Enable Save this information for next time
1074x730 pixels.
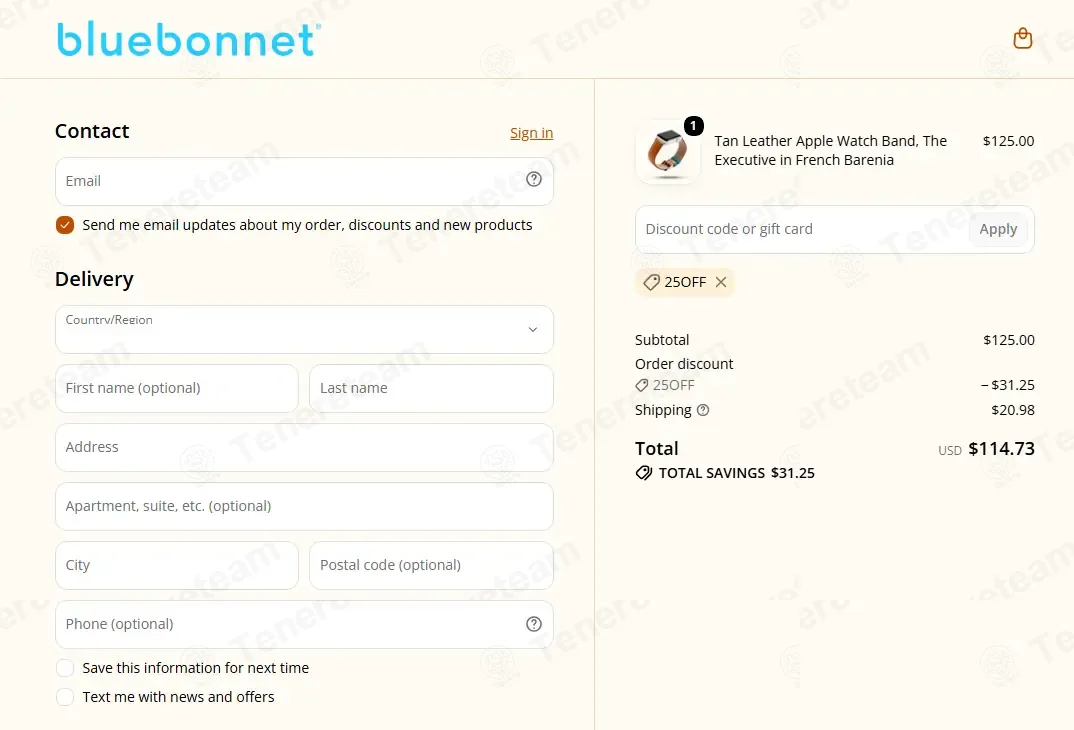coord(65,668)
